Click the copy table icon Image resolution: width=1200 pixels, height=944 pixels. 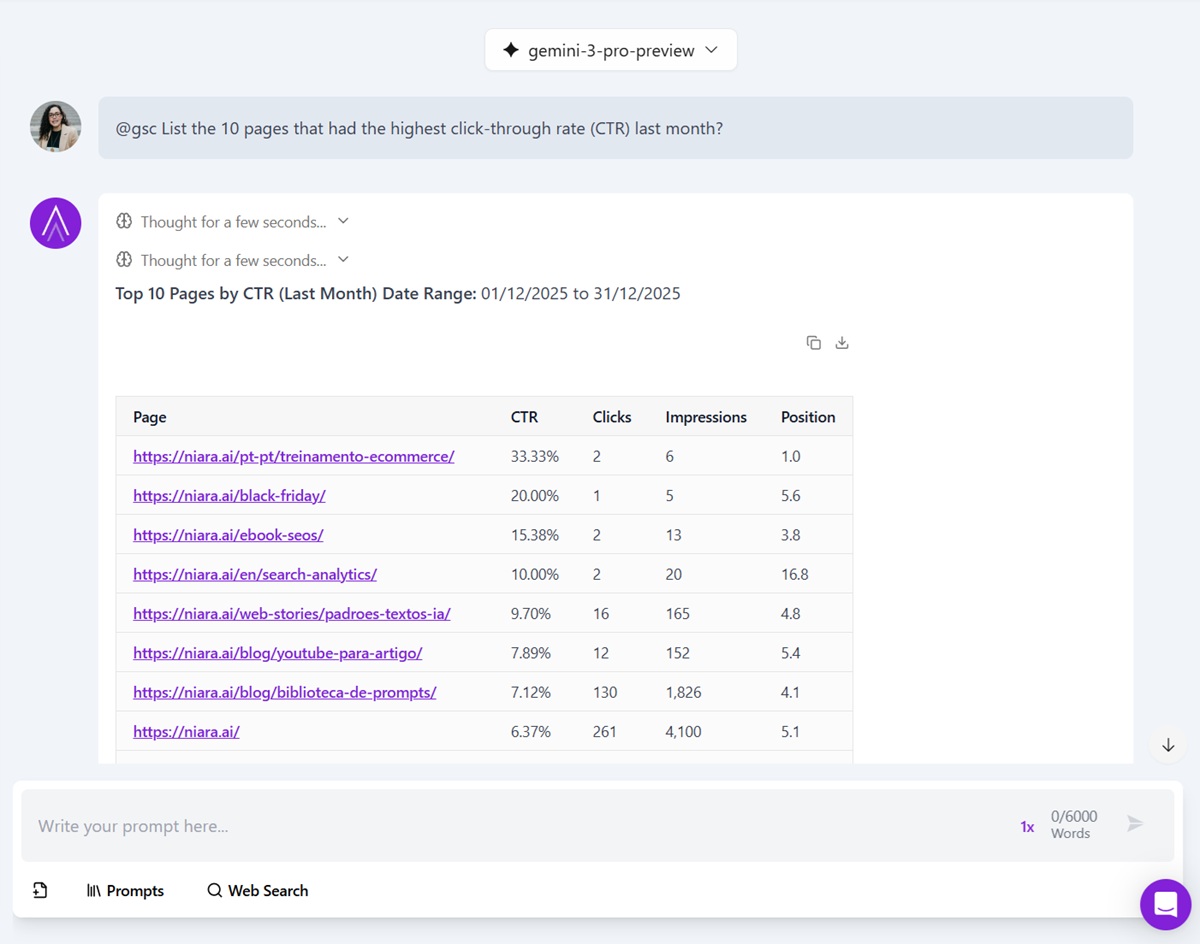point(813,343)
